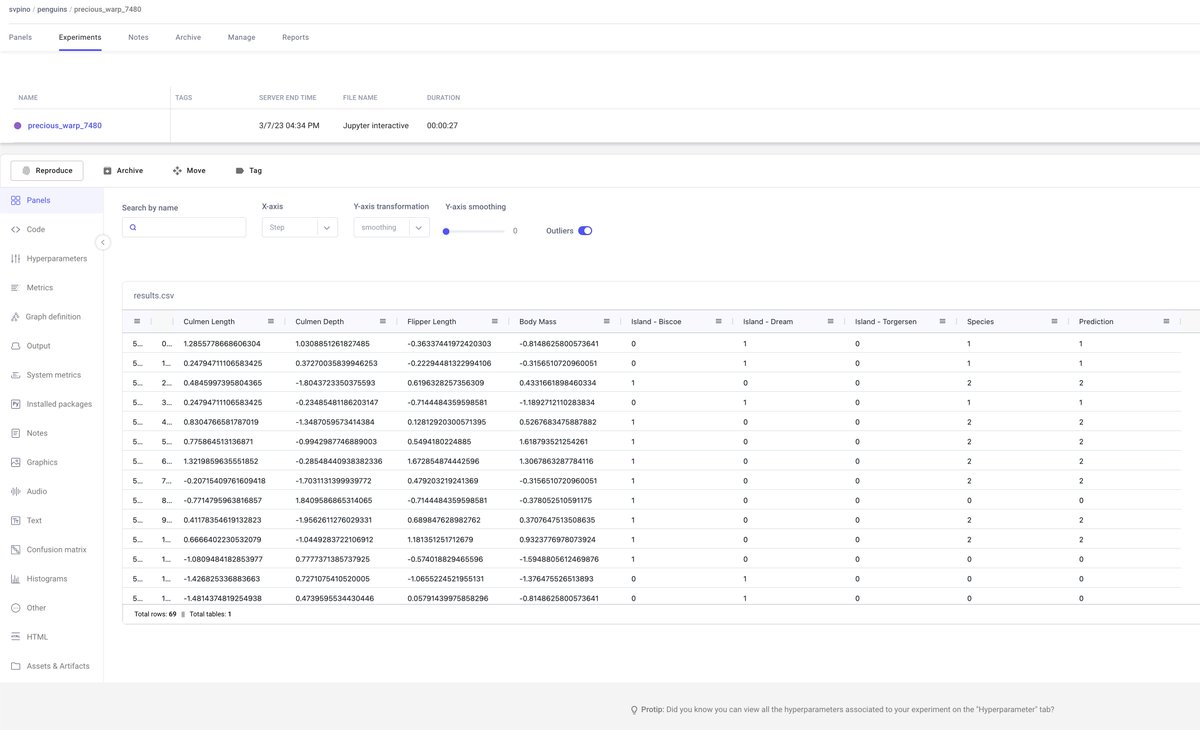This screenshot has height=730, width=1200.
Task: Open the Culmen Length column filter menu
Action: (270, 321)
